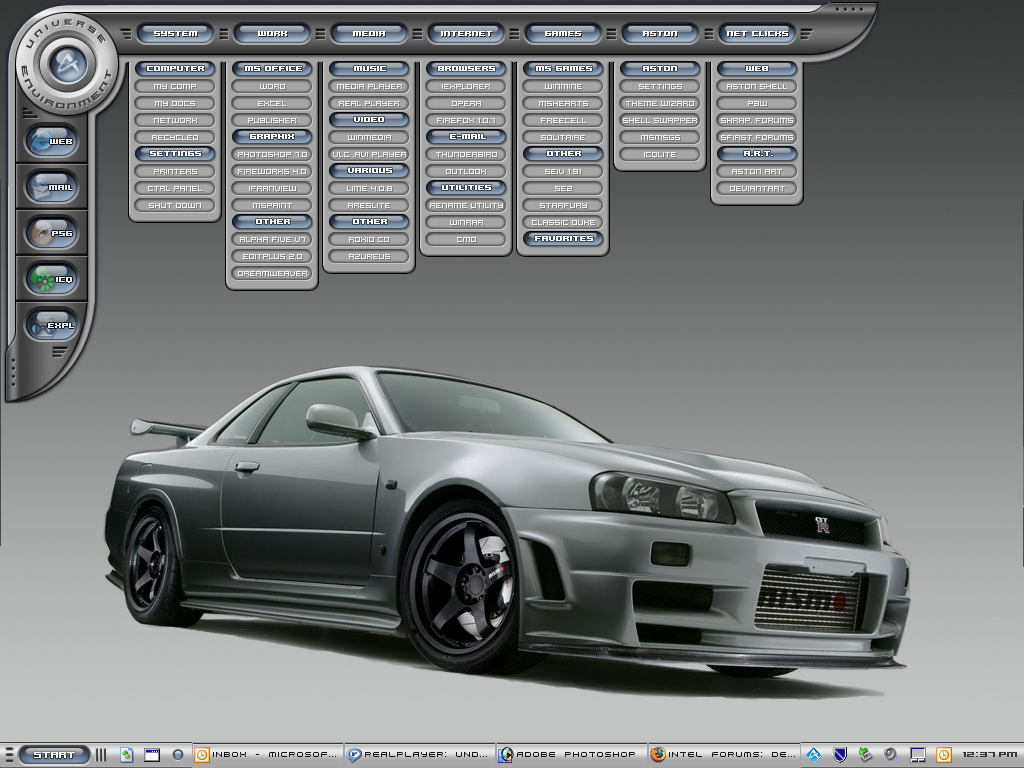Image resolution: width=1024 pixels, height=768 pixels.
Task: Launch the ICQ flower icon
Action: (51, 279)
